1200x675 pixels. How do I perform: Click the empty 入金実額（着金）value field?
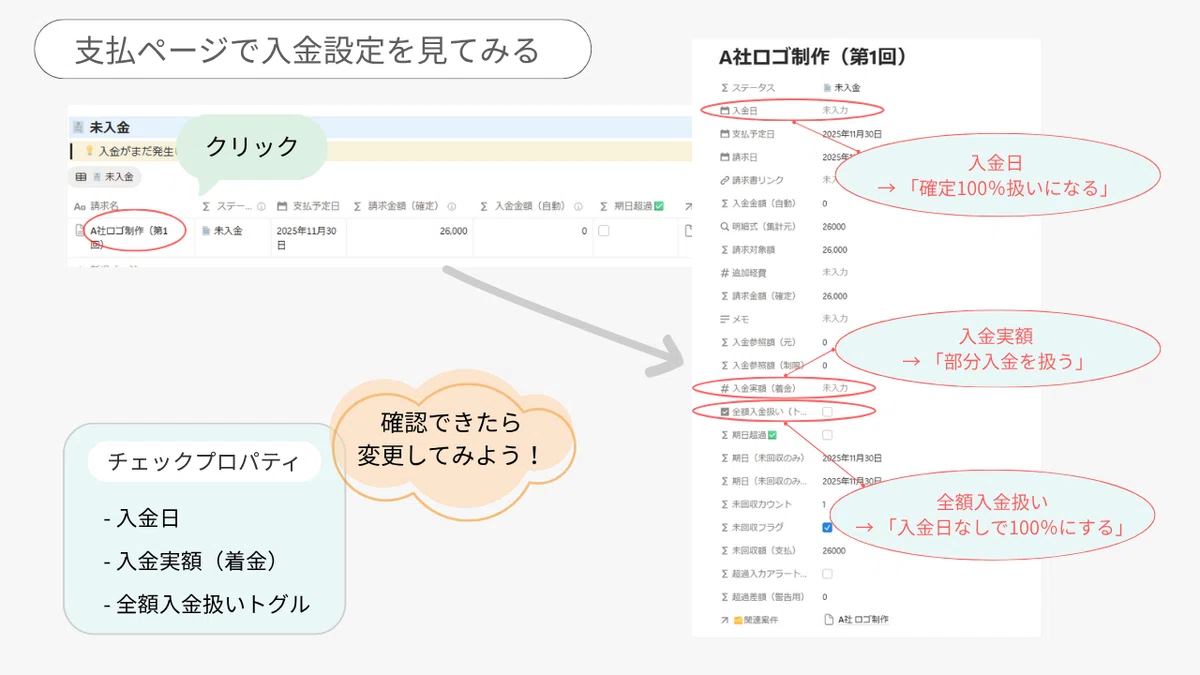(x=835, y=388)
